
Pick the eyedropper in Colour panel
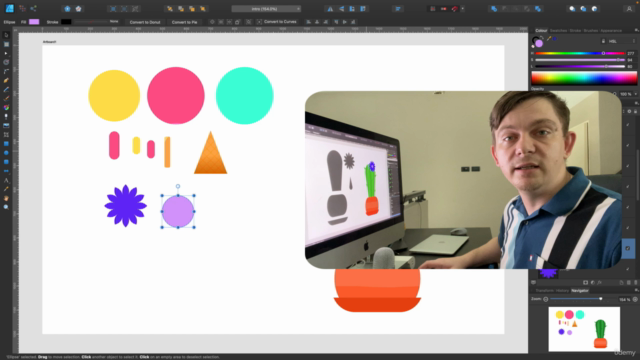click(549, 39)
